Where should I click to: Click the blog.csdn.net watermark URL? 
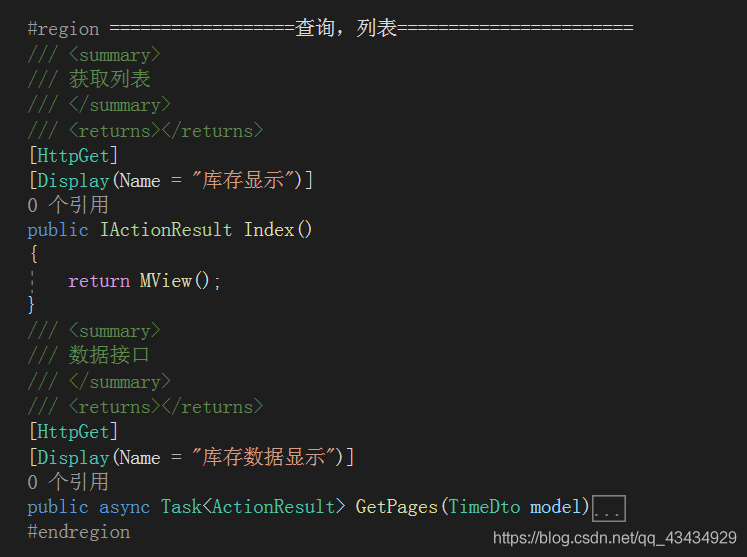tap(615, 538)
